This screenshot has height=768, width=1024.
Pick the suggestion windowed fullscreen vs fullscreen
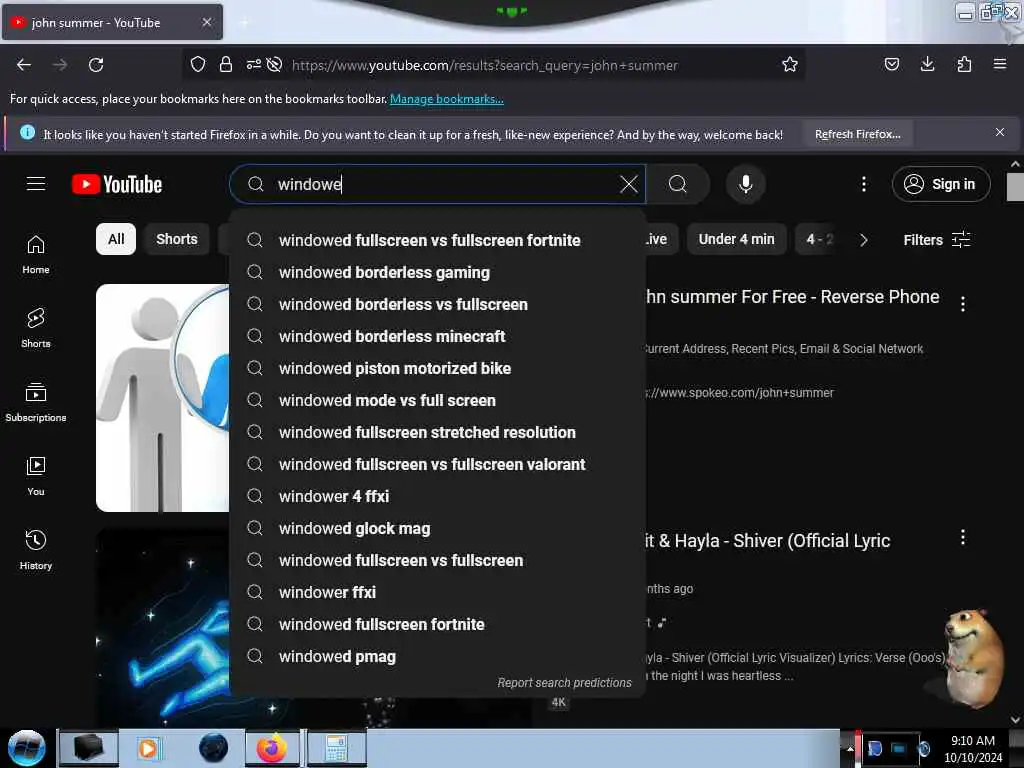click(438, 560)
